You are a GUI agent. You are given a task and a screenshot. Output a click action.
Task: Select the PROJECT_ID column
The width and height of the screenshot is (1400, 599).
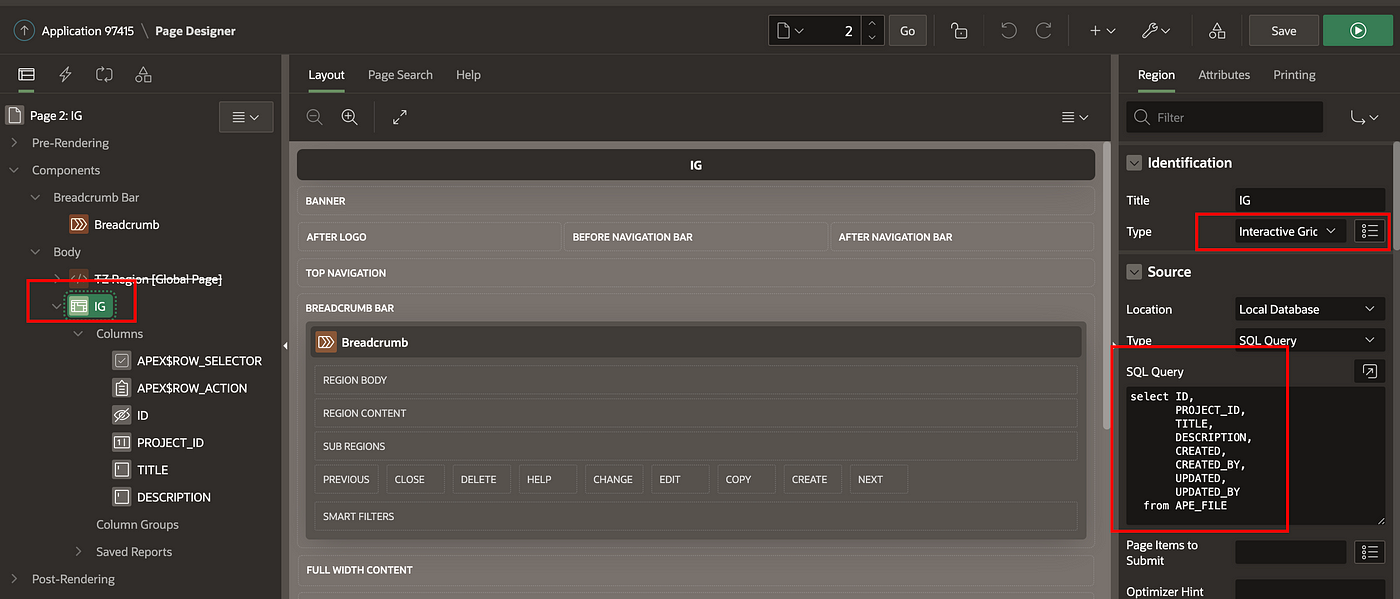(x=170, y=442)
